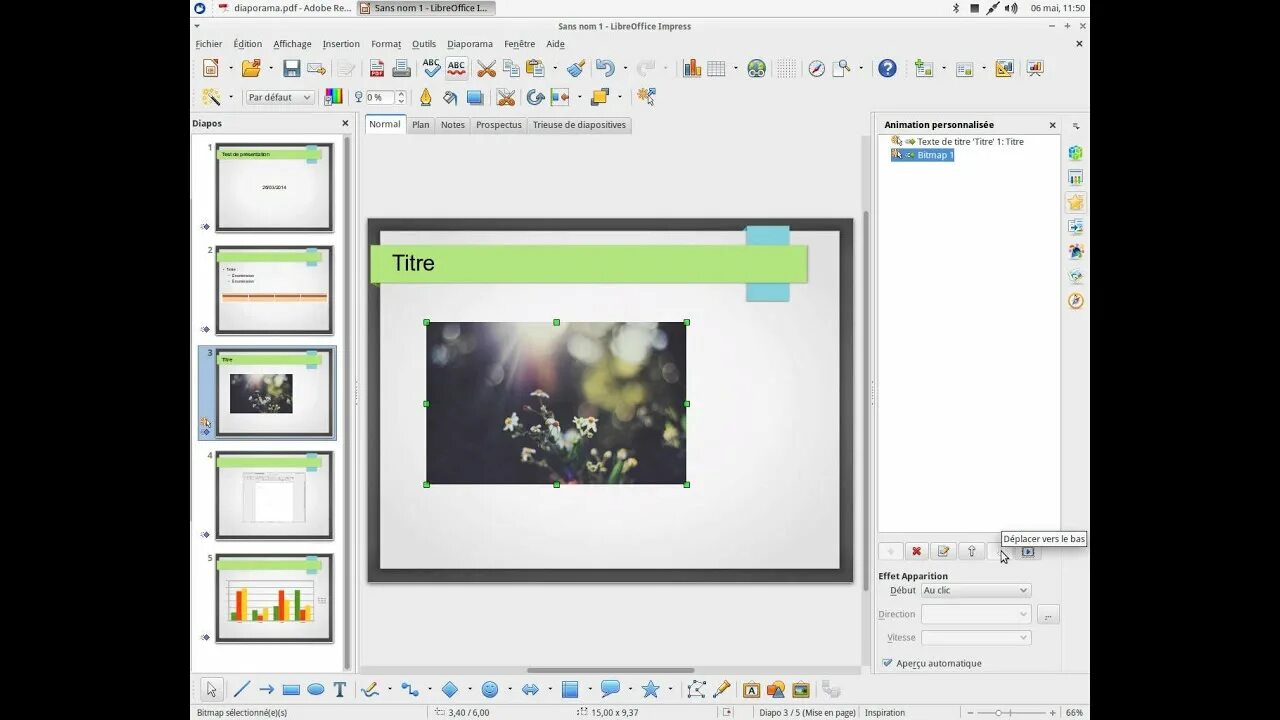Viewport: 1280px width, 720px height.
Task: Select slide 1 thumbnail in Diapos panel
Action: pos(274,187)
